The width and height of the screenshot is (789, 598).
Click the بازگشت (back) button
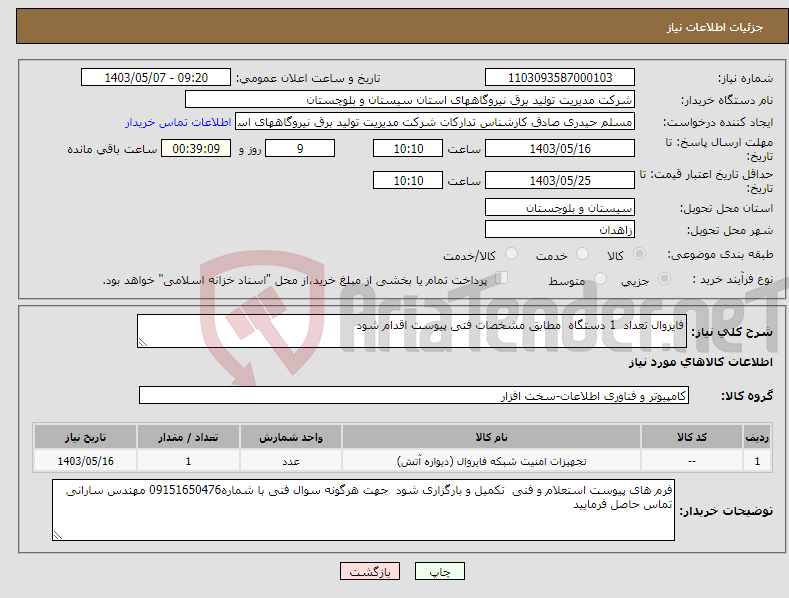(x=370, y=571)
